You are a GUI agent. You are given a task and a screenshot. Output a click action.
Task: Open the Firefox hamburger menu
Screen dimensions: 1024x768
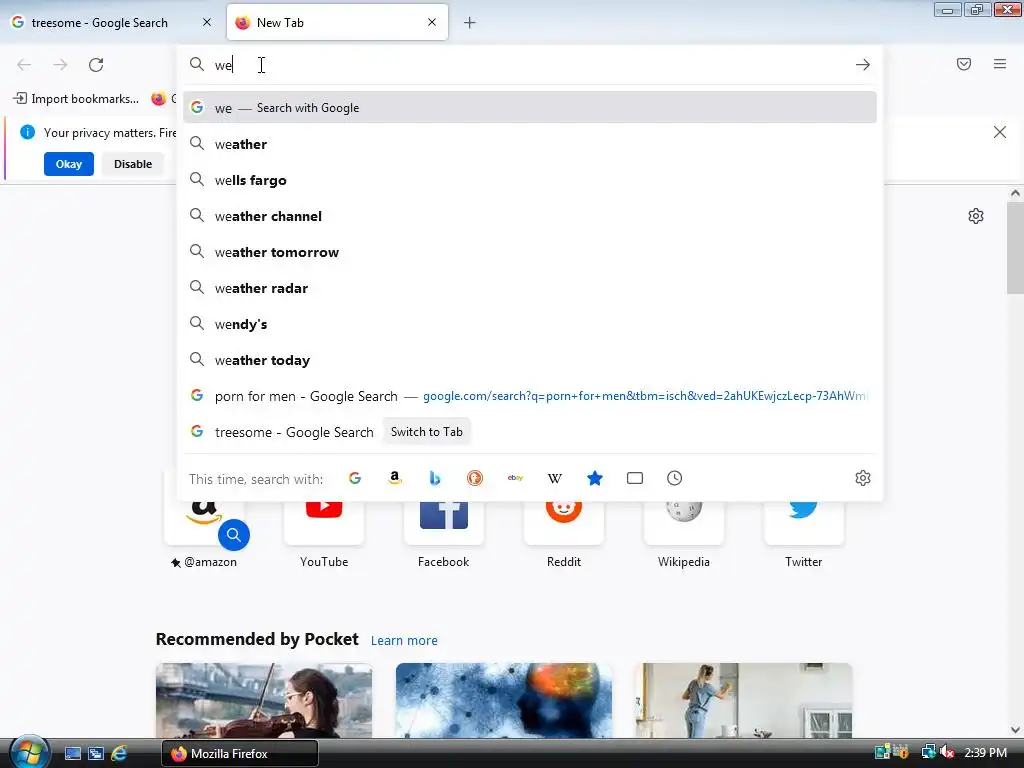tap(1000, 64)
